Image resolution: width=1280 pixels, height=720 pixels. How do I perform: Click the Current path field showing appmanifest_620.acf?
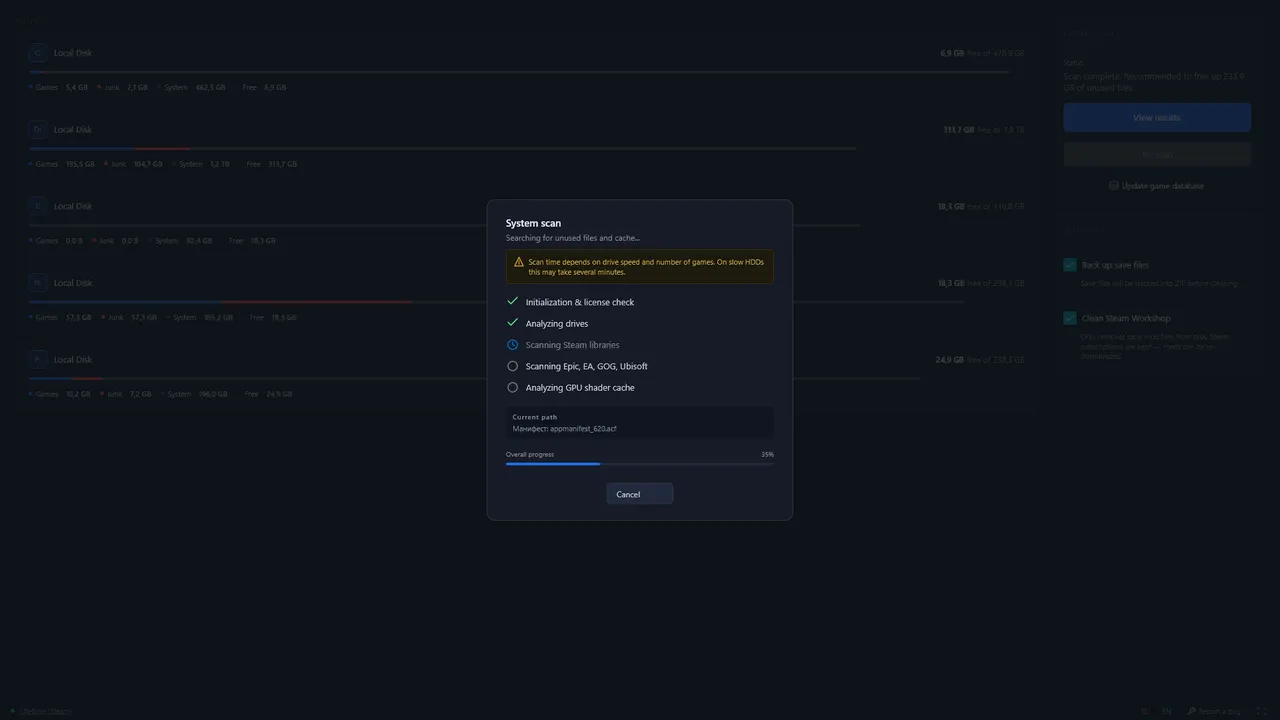click(639, 423)
